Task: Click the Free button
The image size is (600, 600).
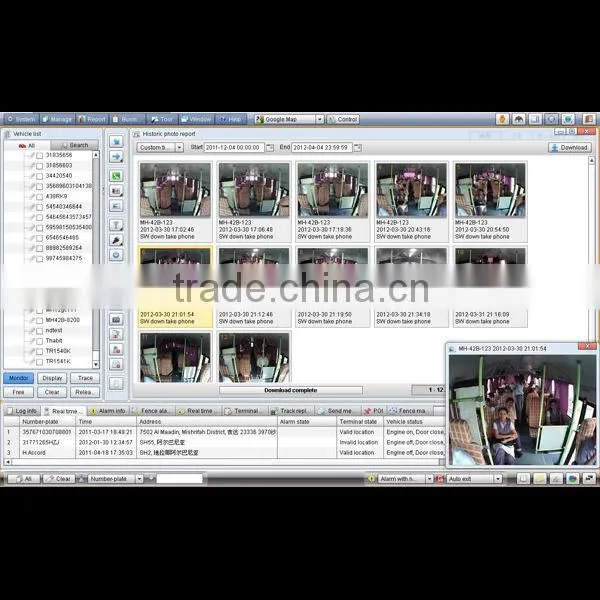Action: coord(18,392)
